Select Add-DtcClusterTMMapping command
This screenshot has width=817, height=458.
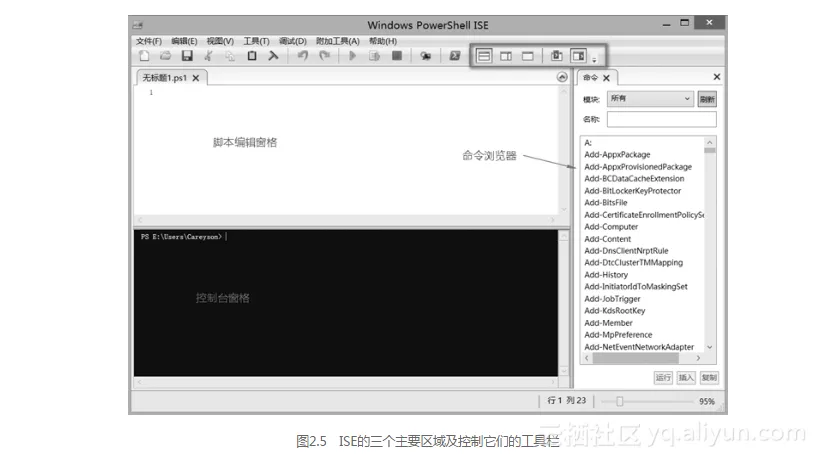633,263
